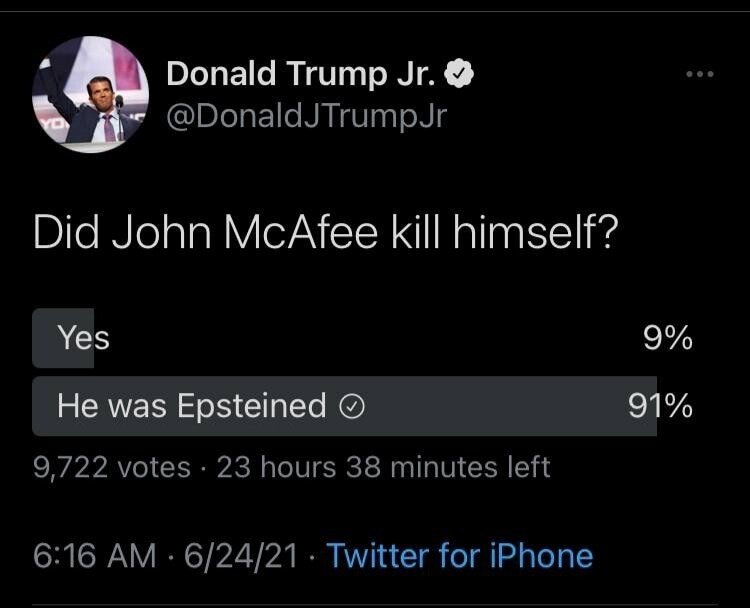The height and width of the screenshot is (608, 750).
Task: Click the selected-vote checkmark beside Epsteined
Action: pos(352,406)
